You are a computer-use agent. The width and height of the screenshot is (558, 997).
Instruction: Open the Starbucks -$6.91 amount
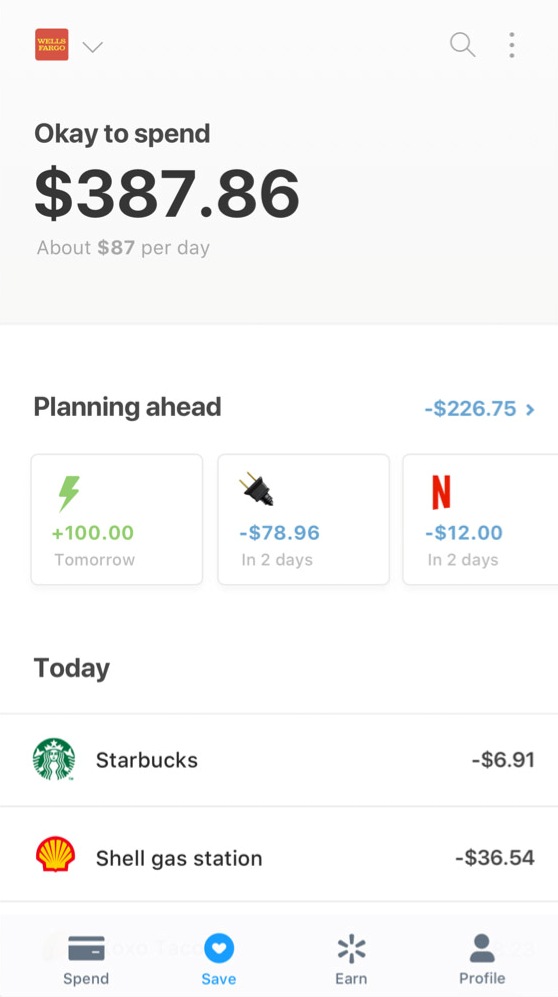[503, 759]
